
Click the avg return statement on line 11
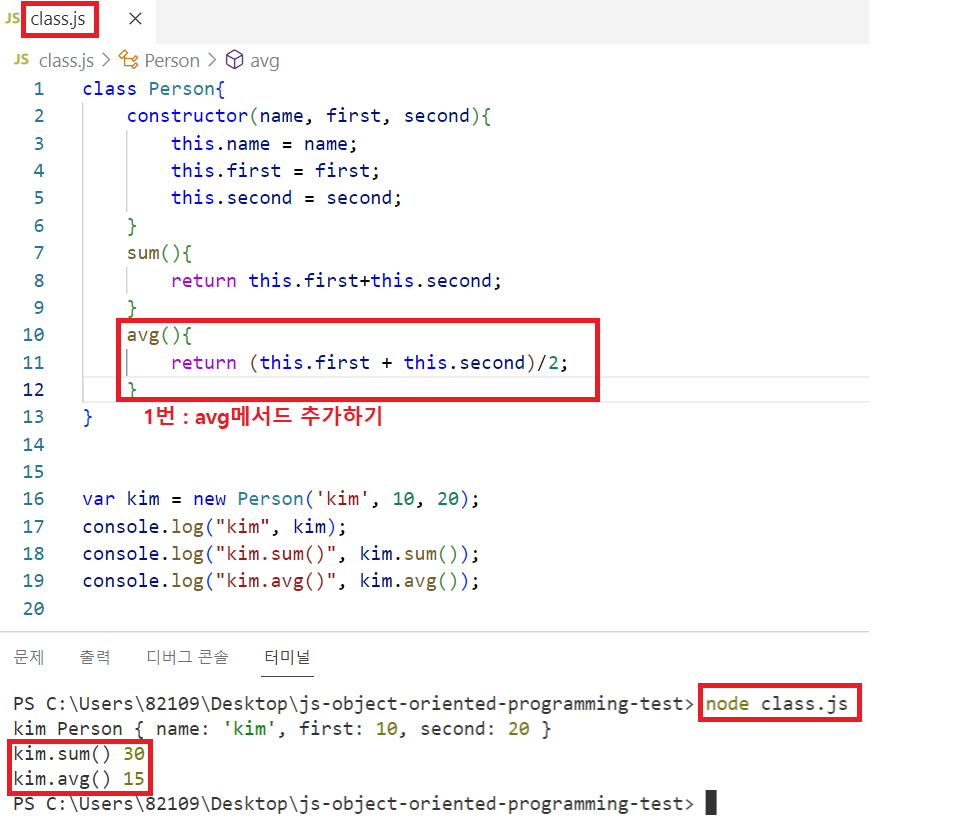tap(369, 363)
